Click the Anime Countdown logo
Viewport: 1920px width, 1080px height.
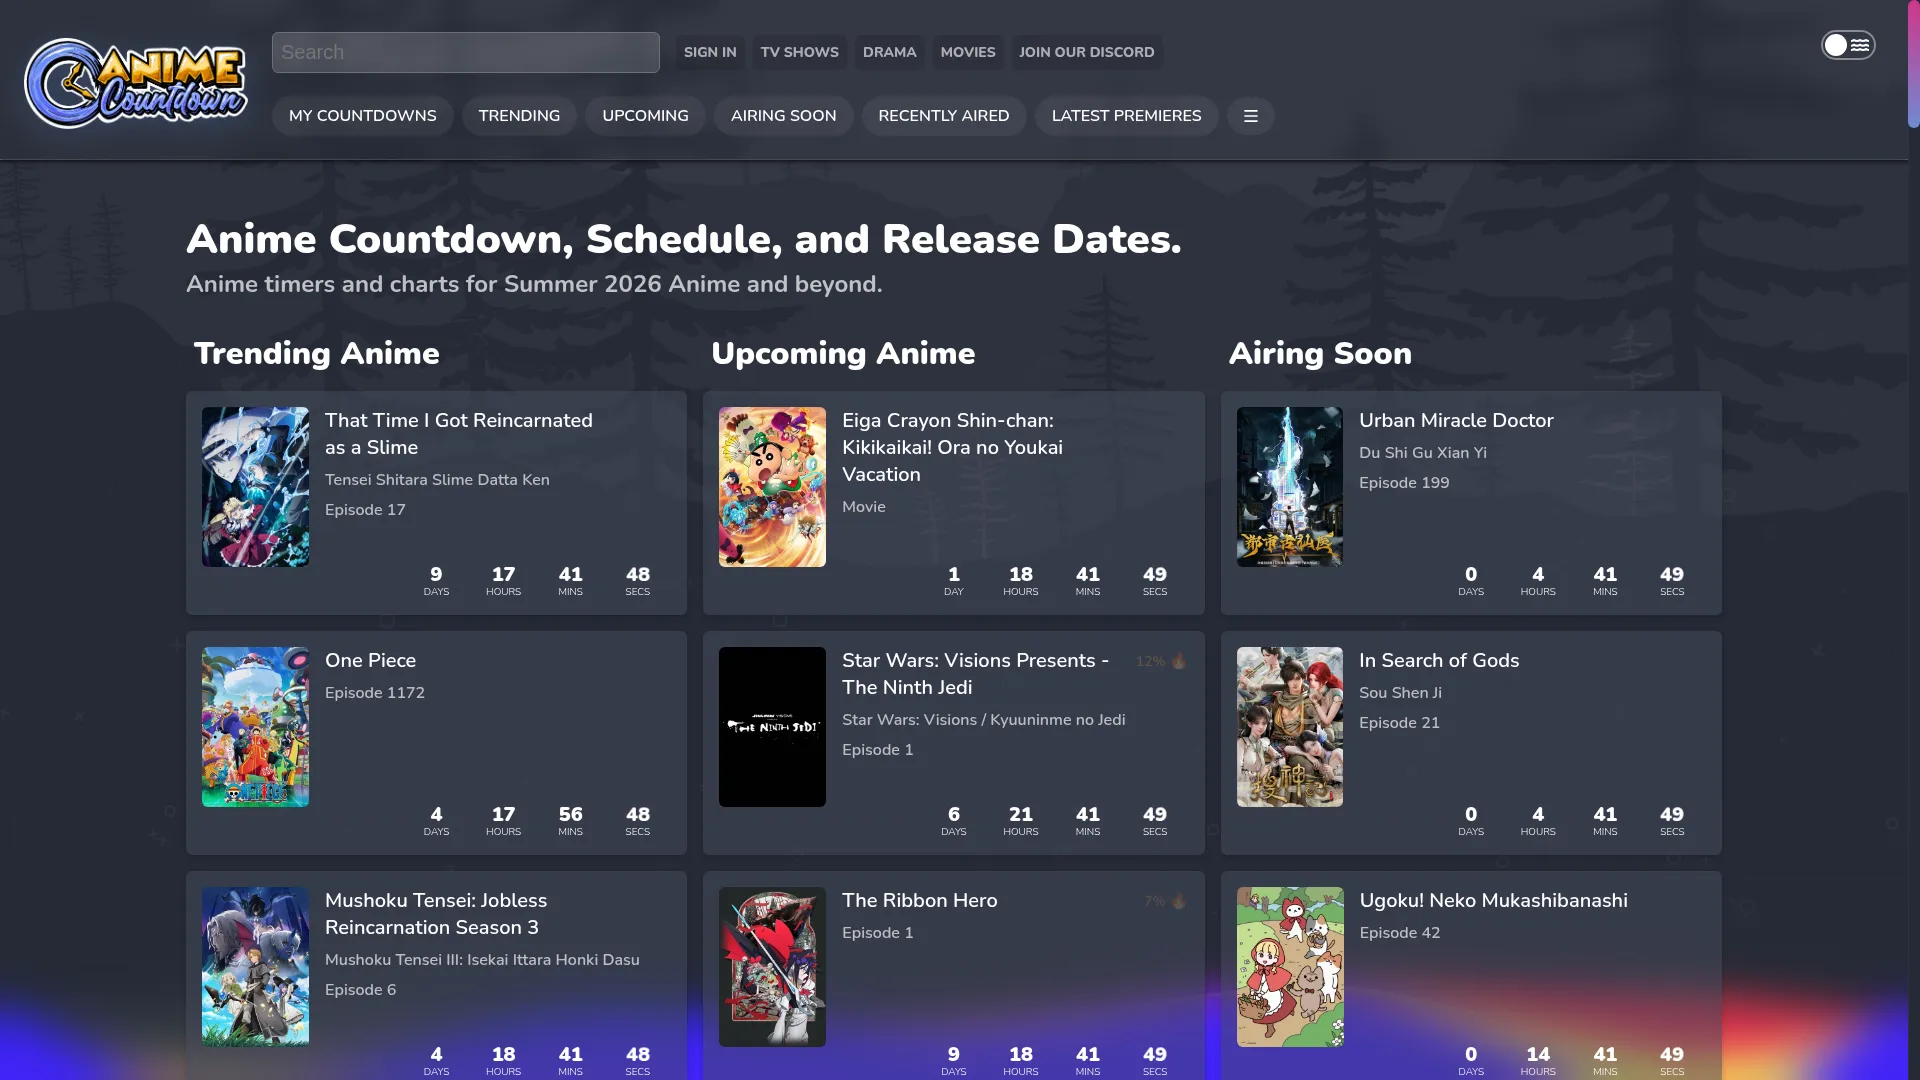pos(136,83)
